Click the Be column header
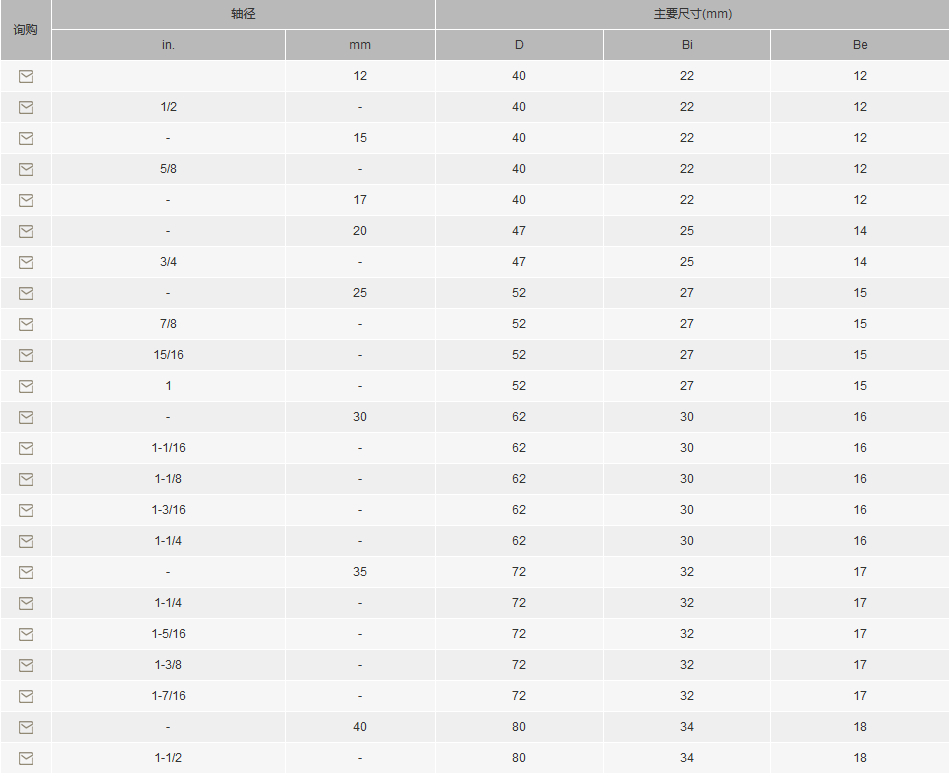This screenshot has width=949, height=777. click(860, 45)
